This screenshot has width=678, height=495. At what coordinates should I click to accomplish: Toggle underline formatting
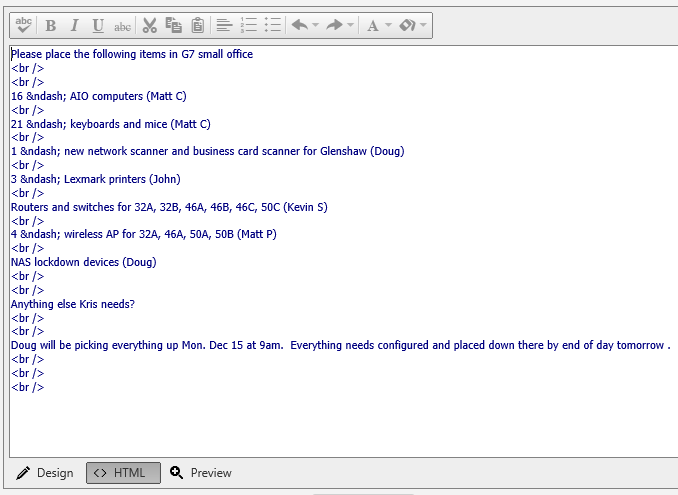[98, 26]
